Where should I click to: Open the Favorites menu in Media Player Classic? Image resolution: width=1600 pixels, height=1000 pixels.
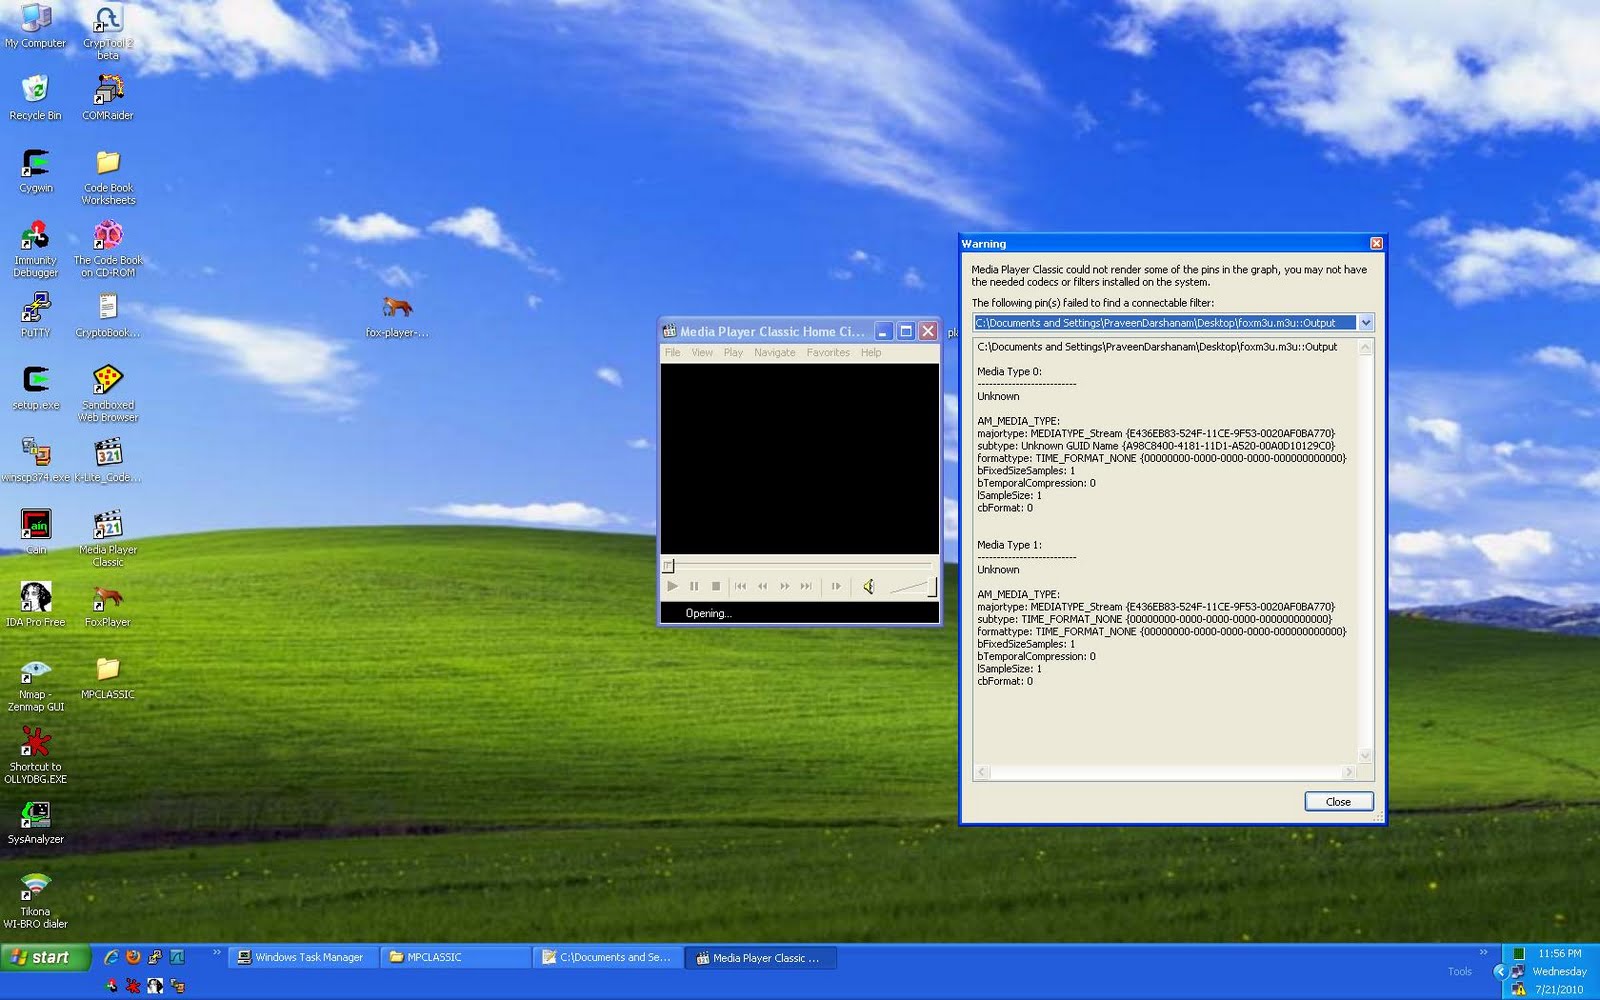[828, 353]
